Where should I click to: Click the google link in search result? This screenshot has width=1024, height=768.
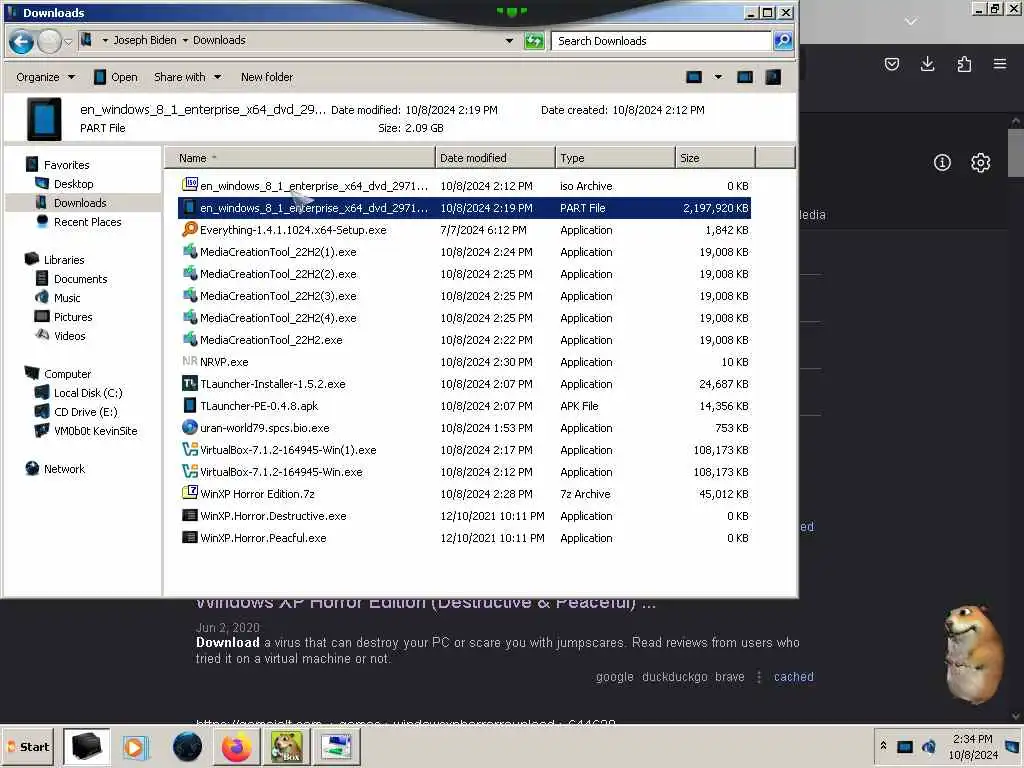[615, 677]
